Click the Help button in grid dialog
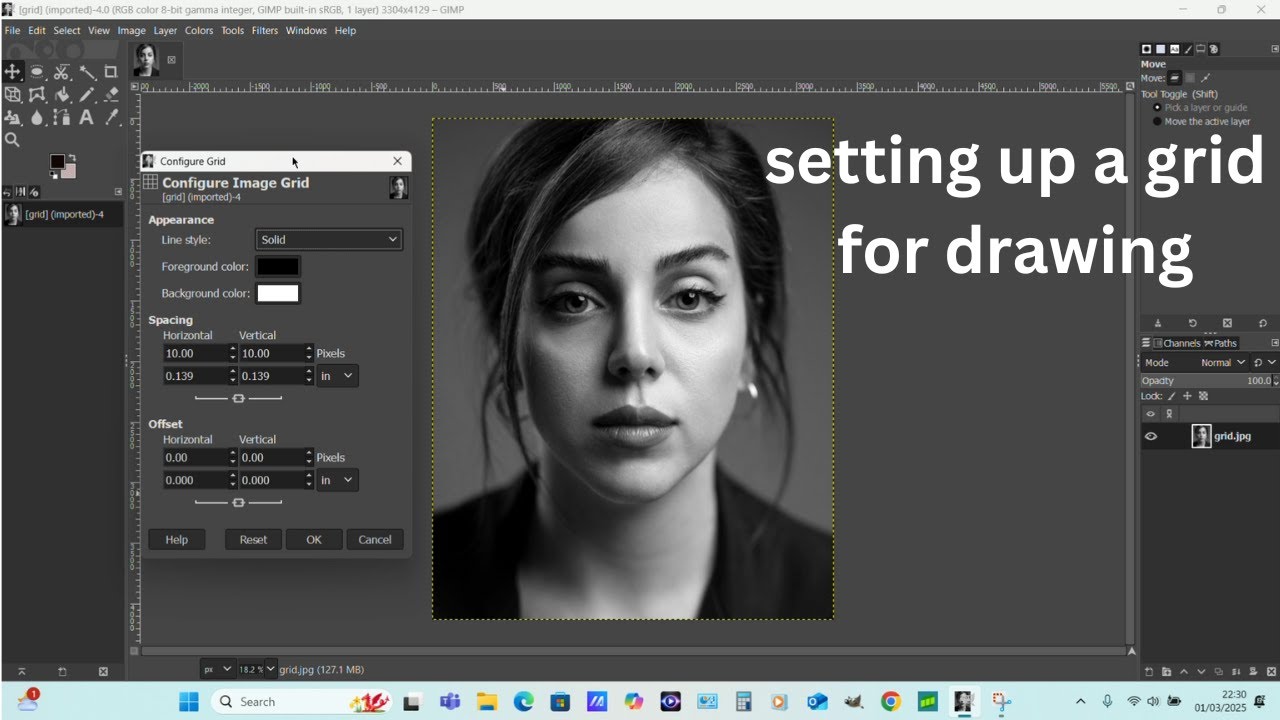The image size is (1280, 720). pos(177,539)
